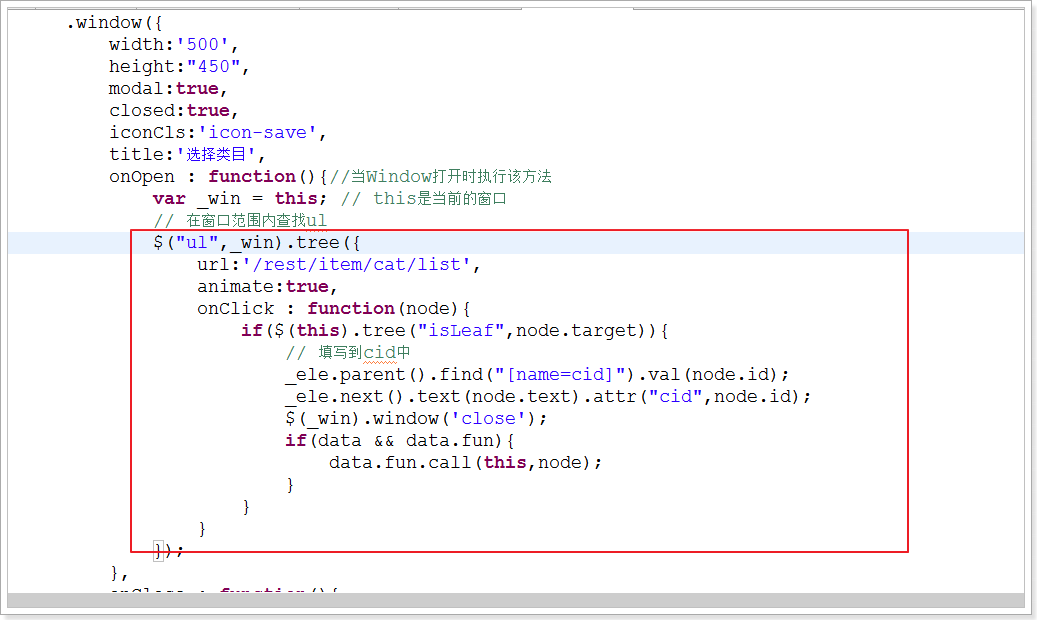The width and height of the screenshot is (1037, 620).
Task: Click the title:'选择类目' line
Action: pos(187,154)
